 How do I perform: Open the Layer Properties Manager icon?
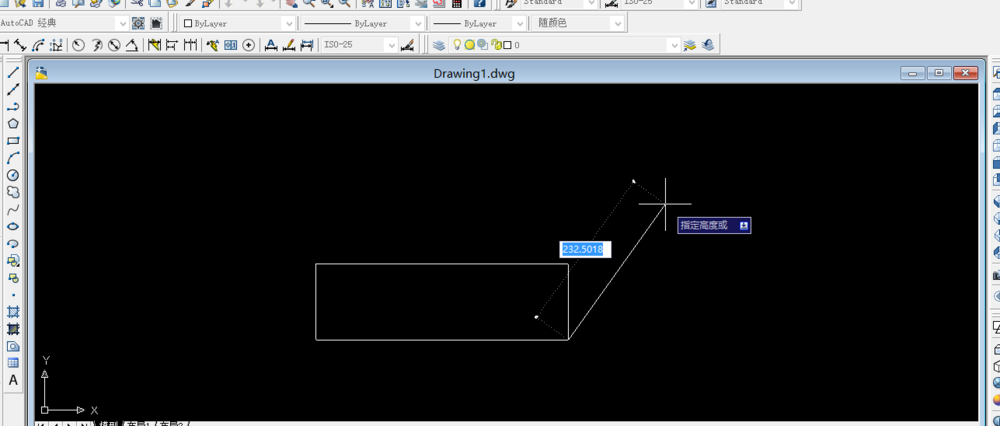tap(439, 45)
